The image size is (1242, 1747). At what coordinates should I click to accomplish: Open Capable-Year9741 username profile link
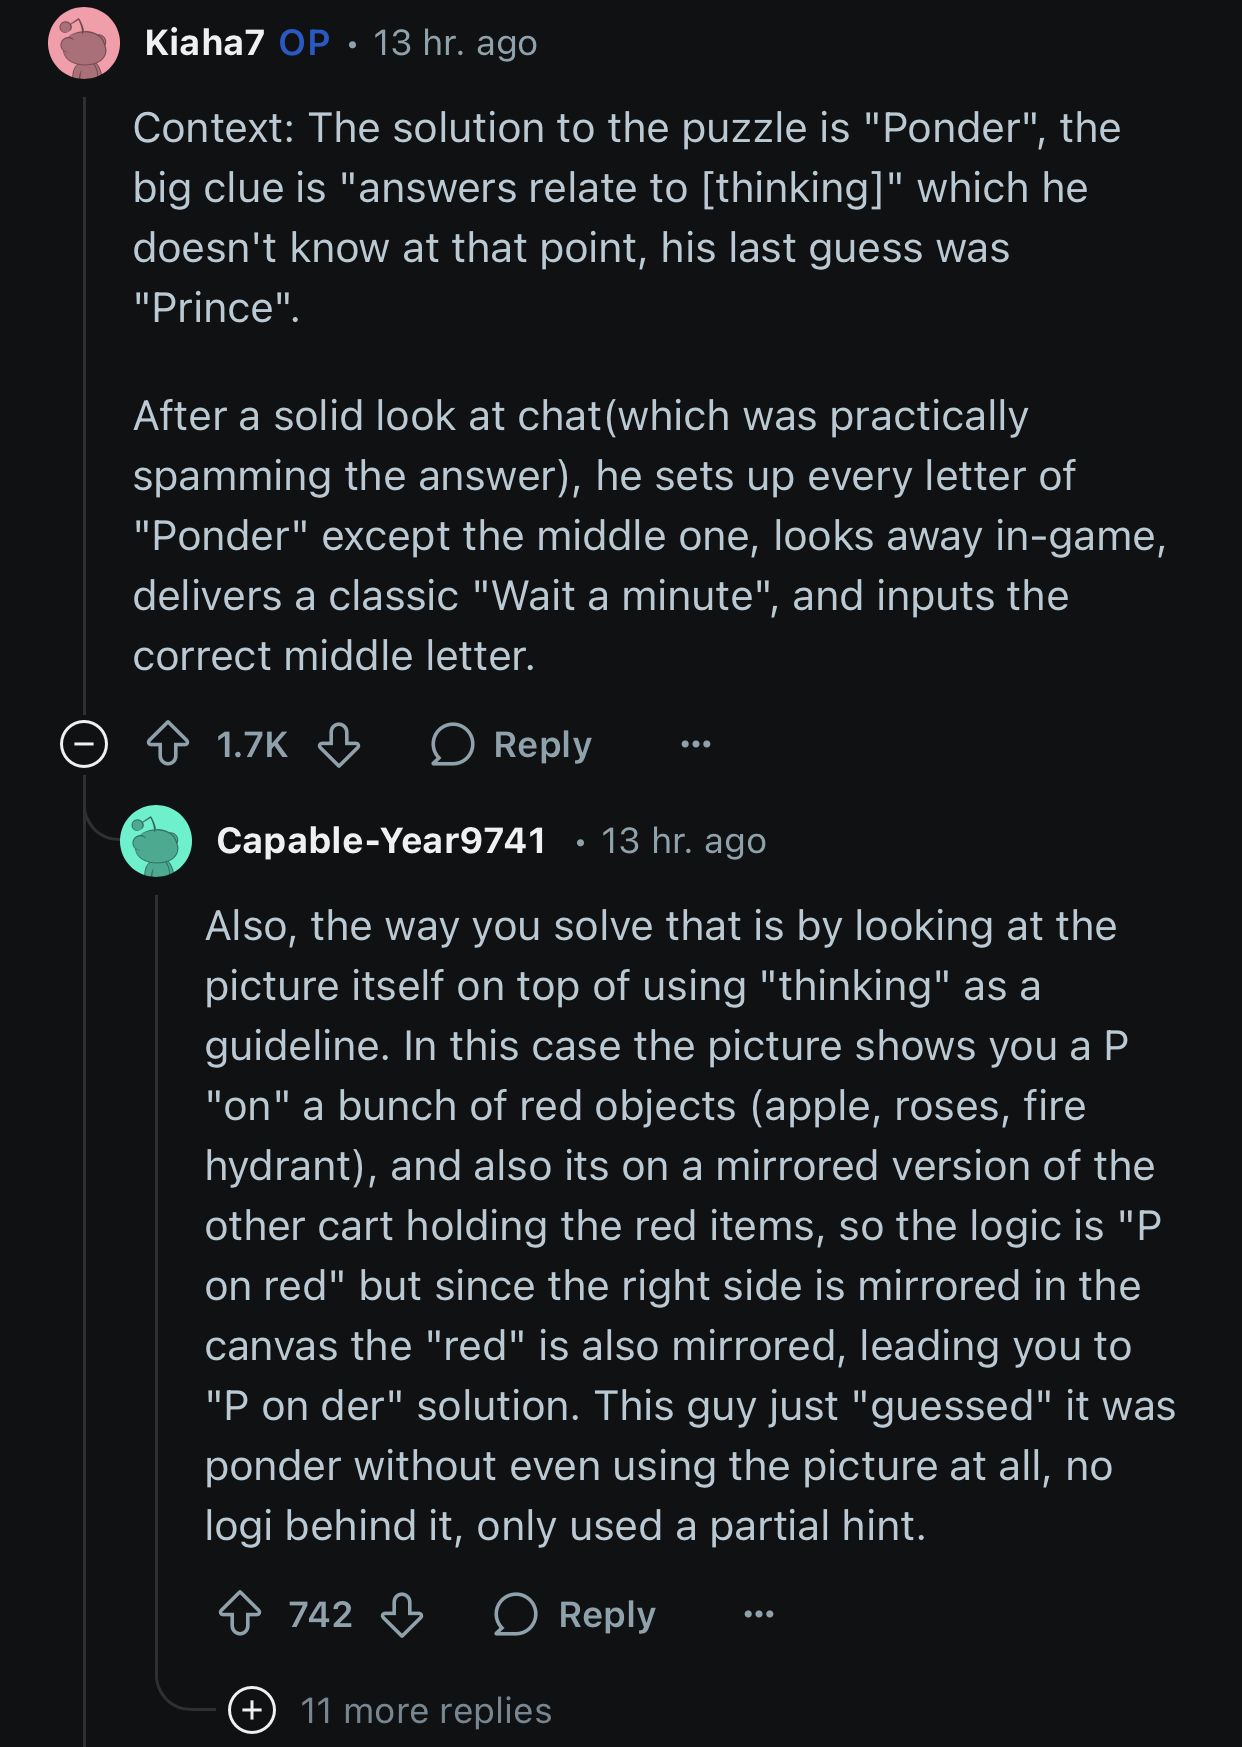click(x=381, y=841)
